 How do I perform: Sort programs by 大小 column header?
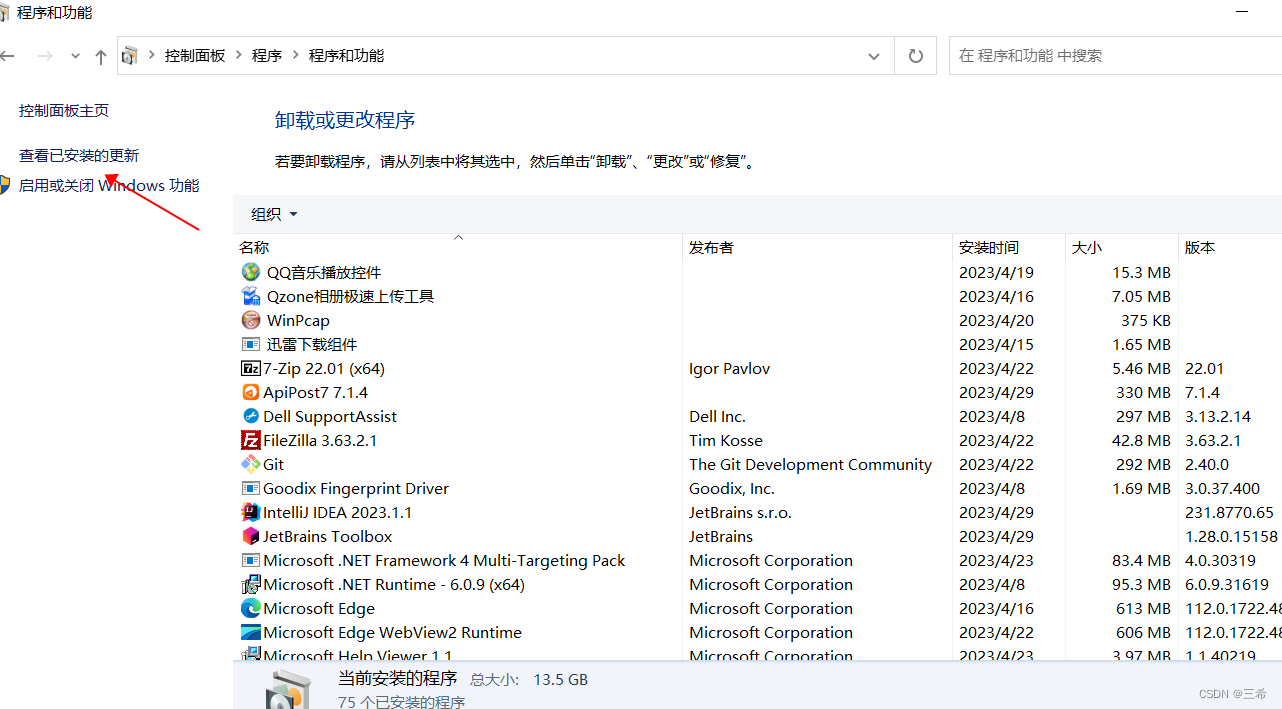[1087, 247]
